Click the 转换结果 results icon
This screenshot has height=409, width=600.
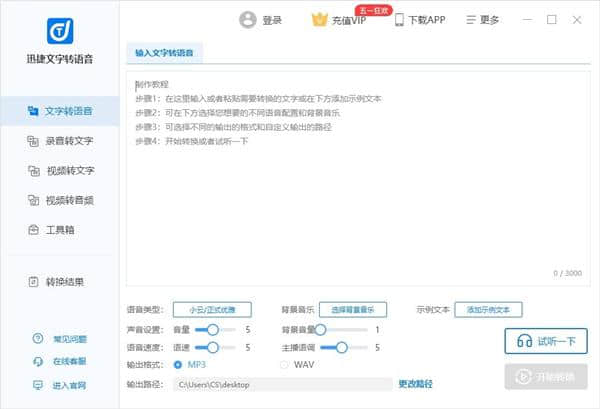[x=33, y=282]
